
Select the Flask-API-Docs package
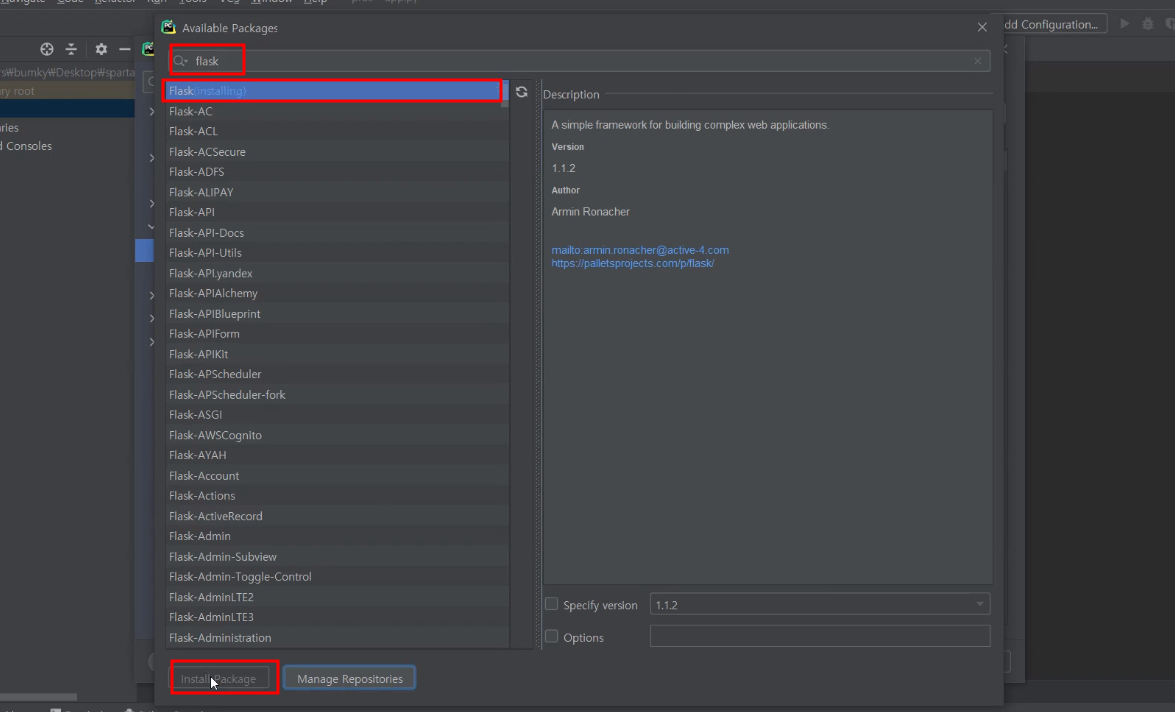tap(337, 232)
